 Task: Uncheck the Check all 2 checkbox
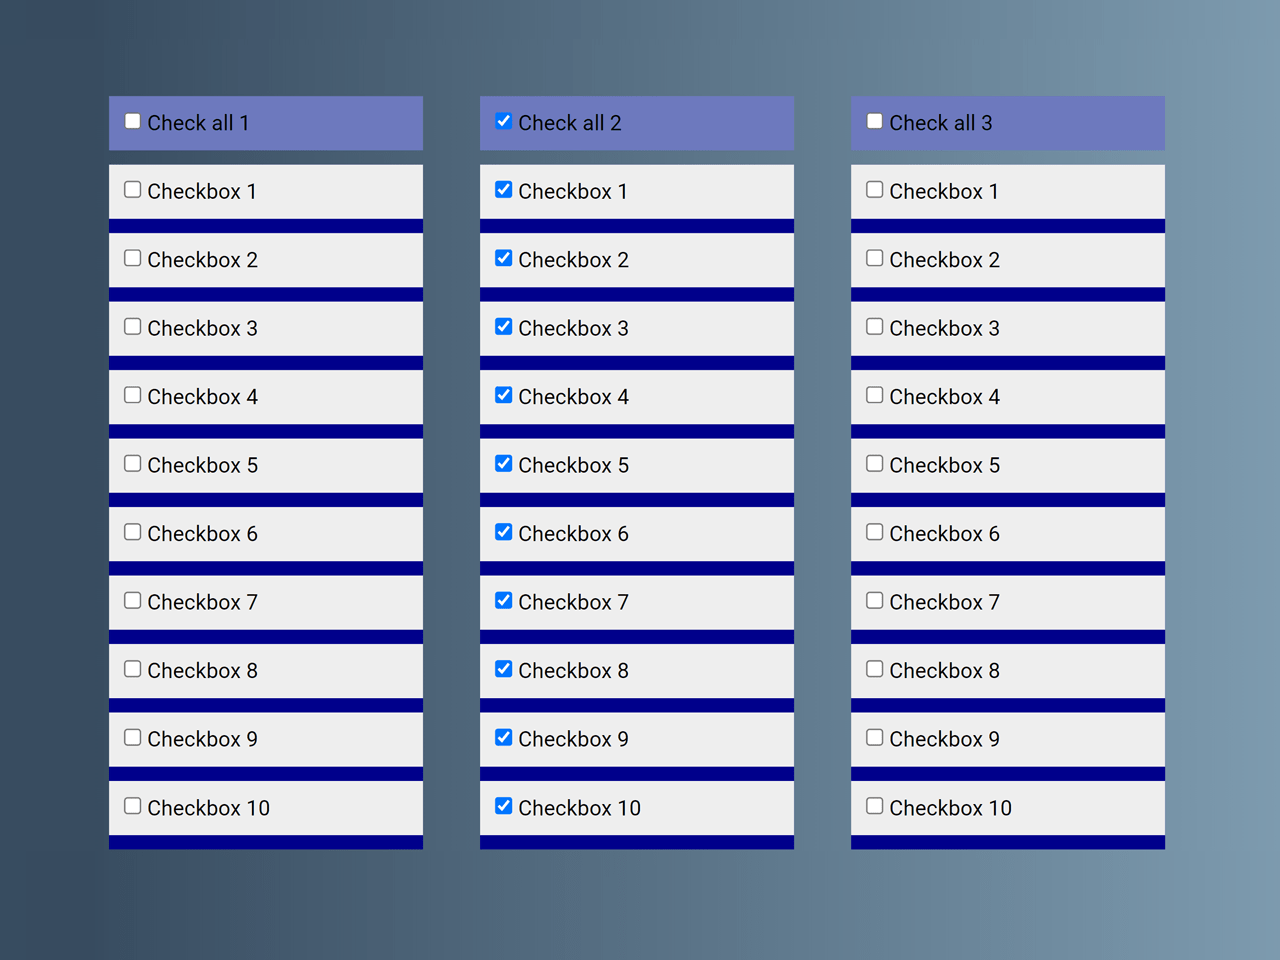(x=503, y=120)
